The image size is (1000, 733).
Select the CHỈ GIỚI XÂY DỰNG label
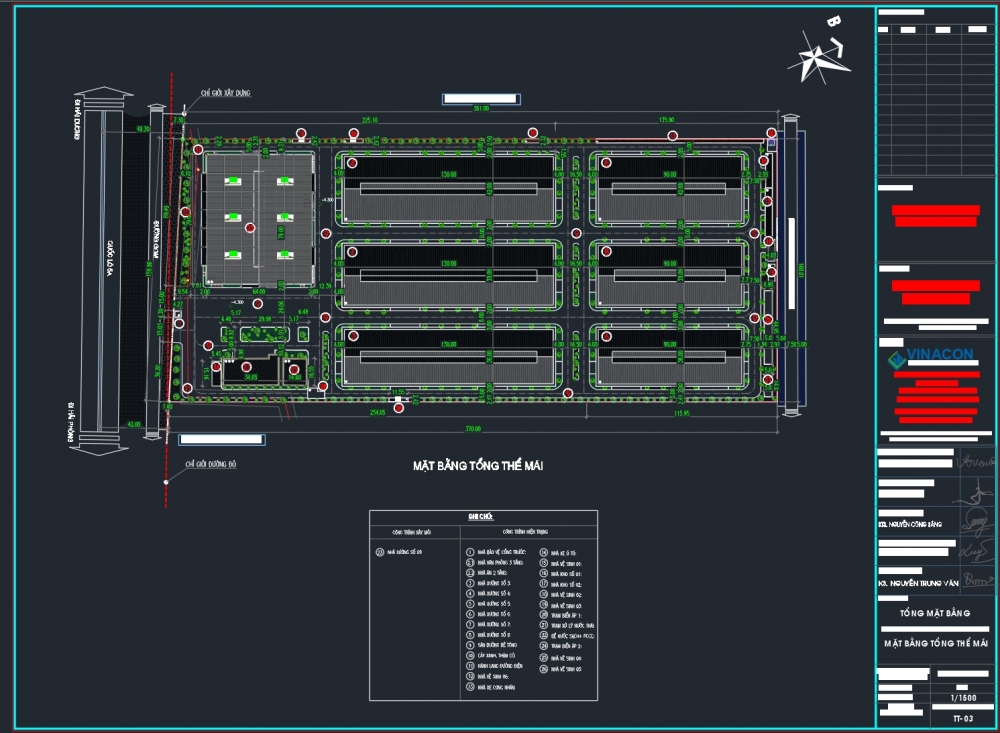click(x=225, y=93)
